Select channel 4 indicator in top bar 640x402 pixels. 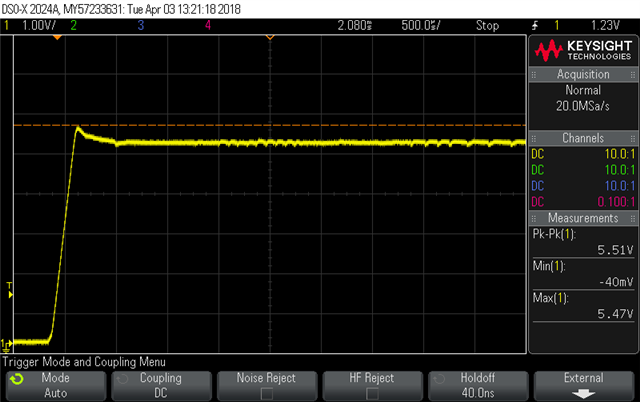point(208,25)
